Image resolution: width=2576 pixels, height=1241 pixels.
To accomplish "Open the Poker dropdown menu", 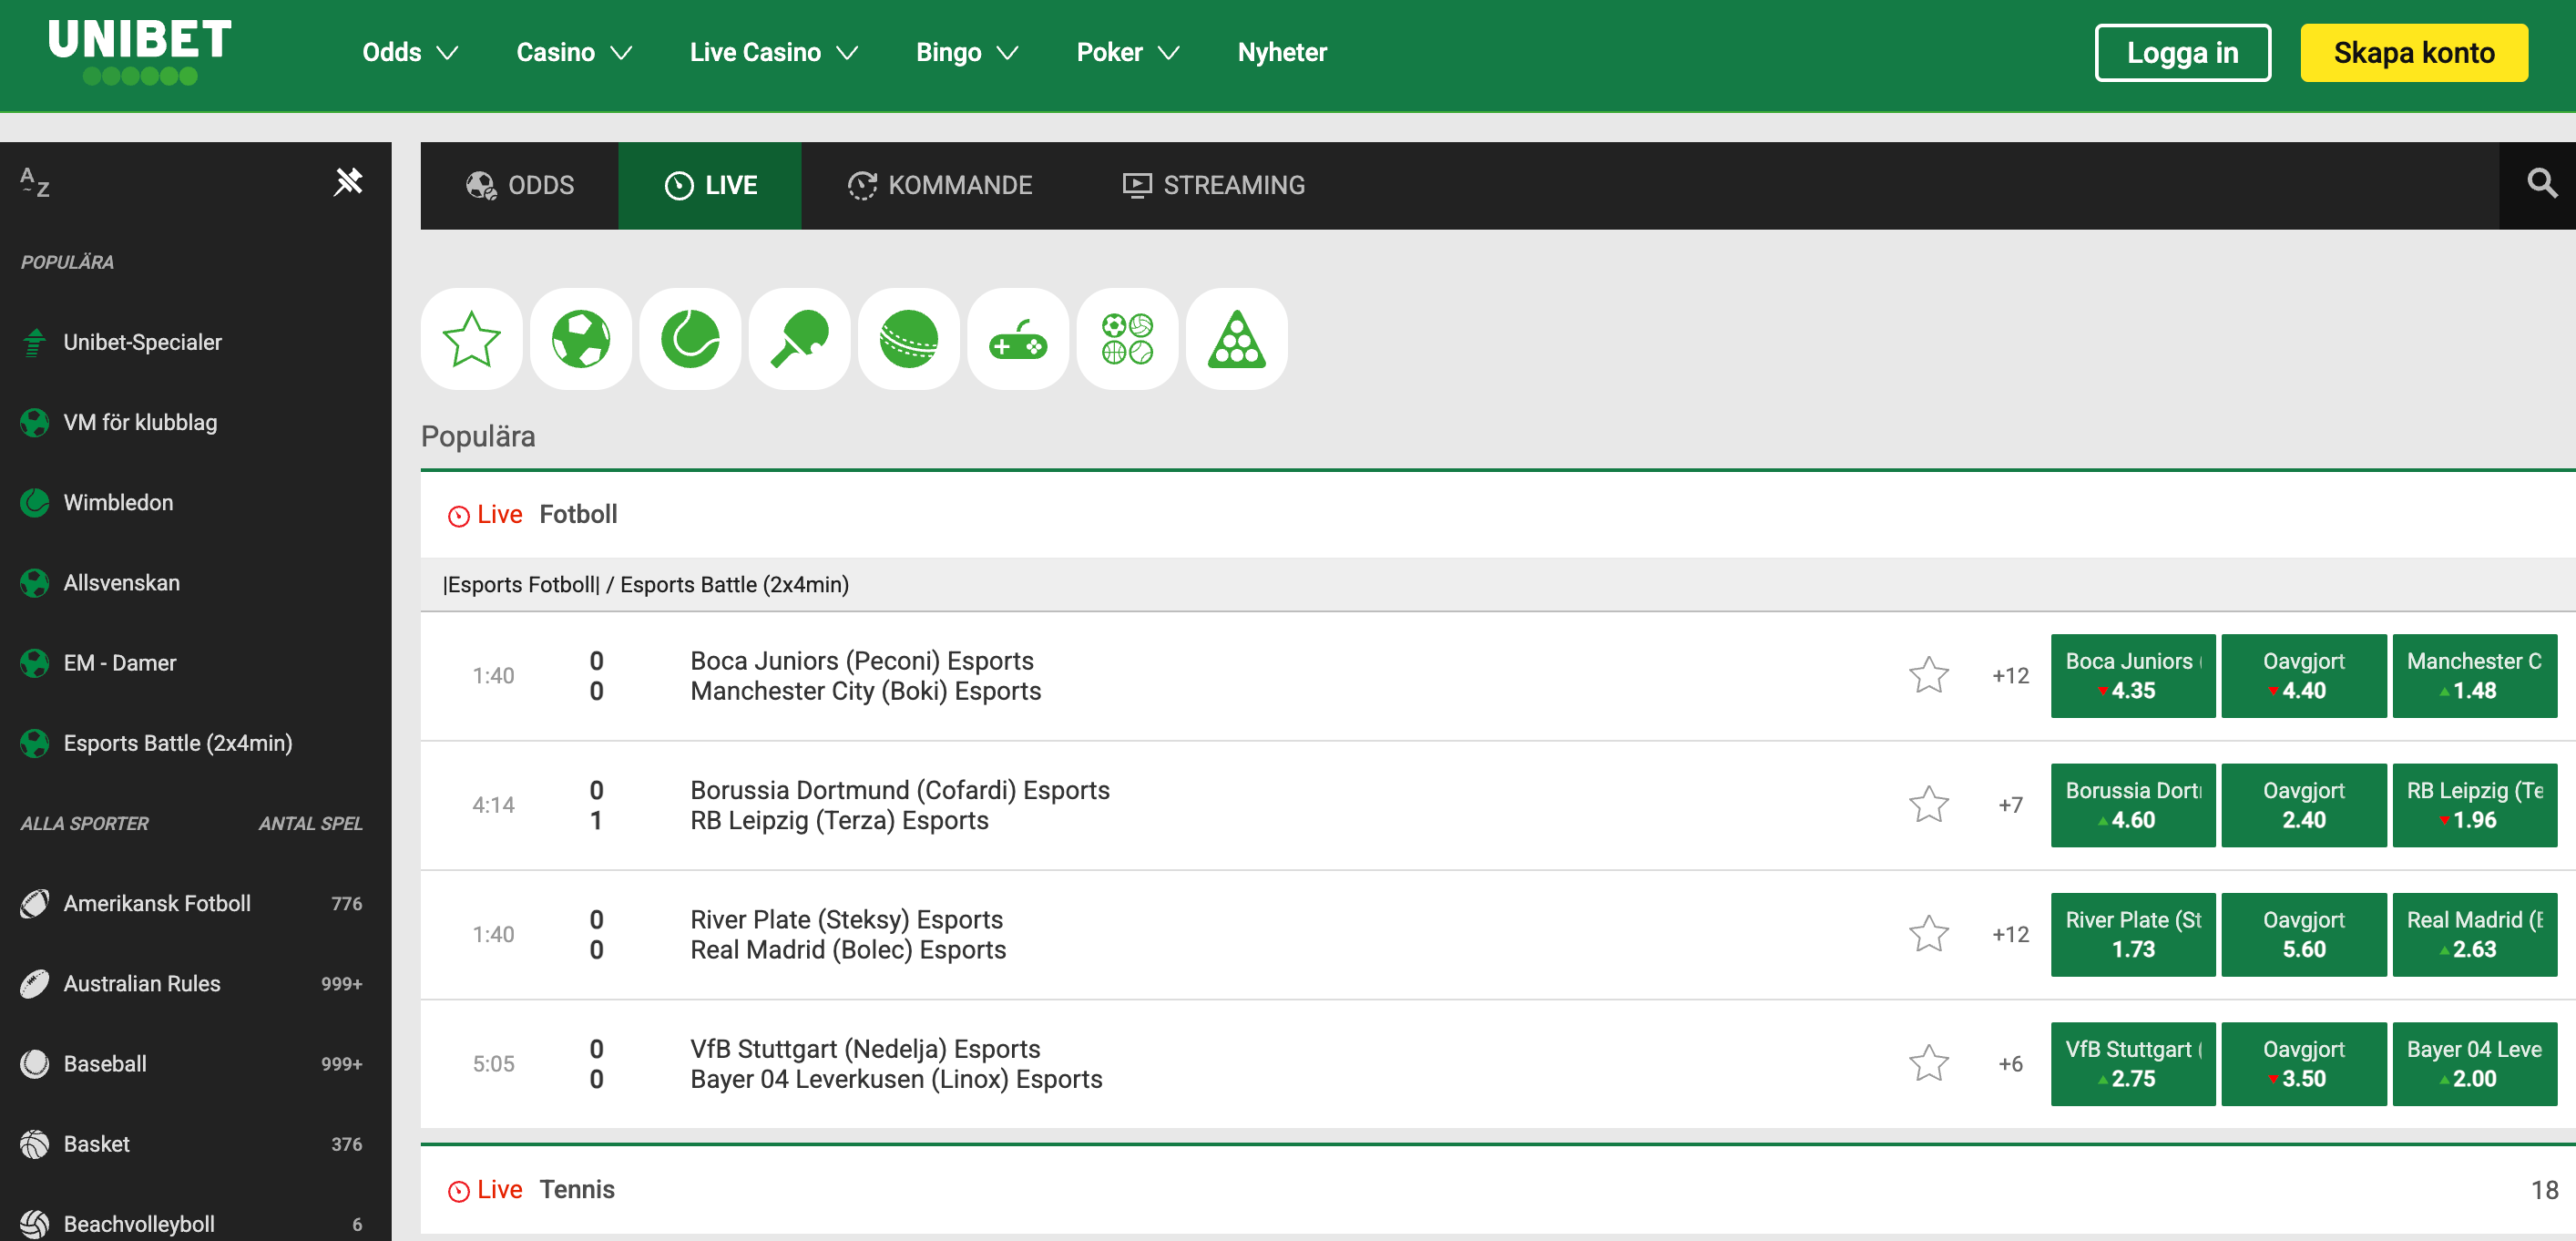I will [x=1127, y=52].
